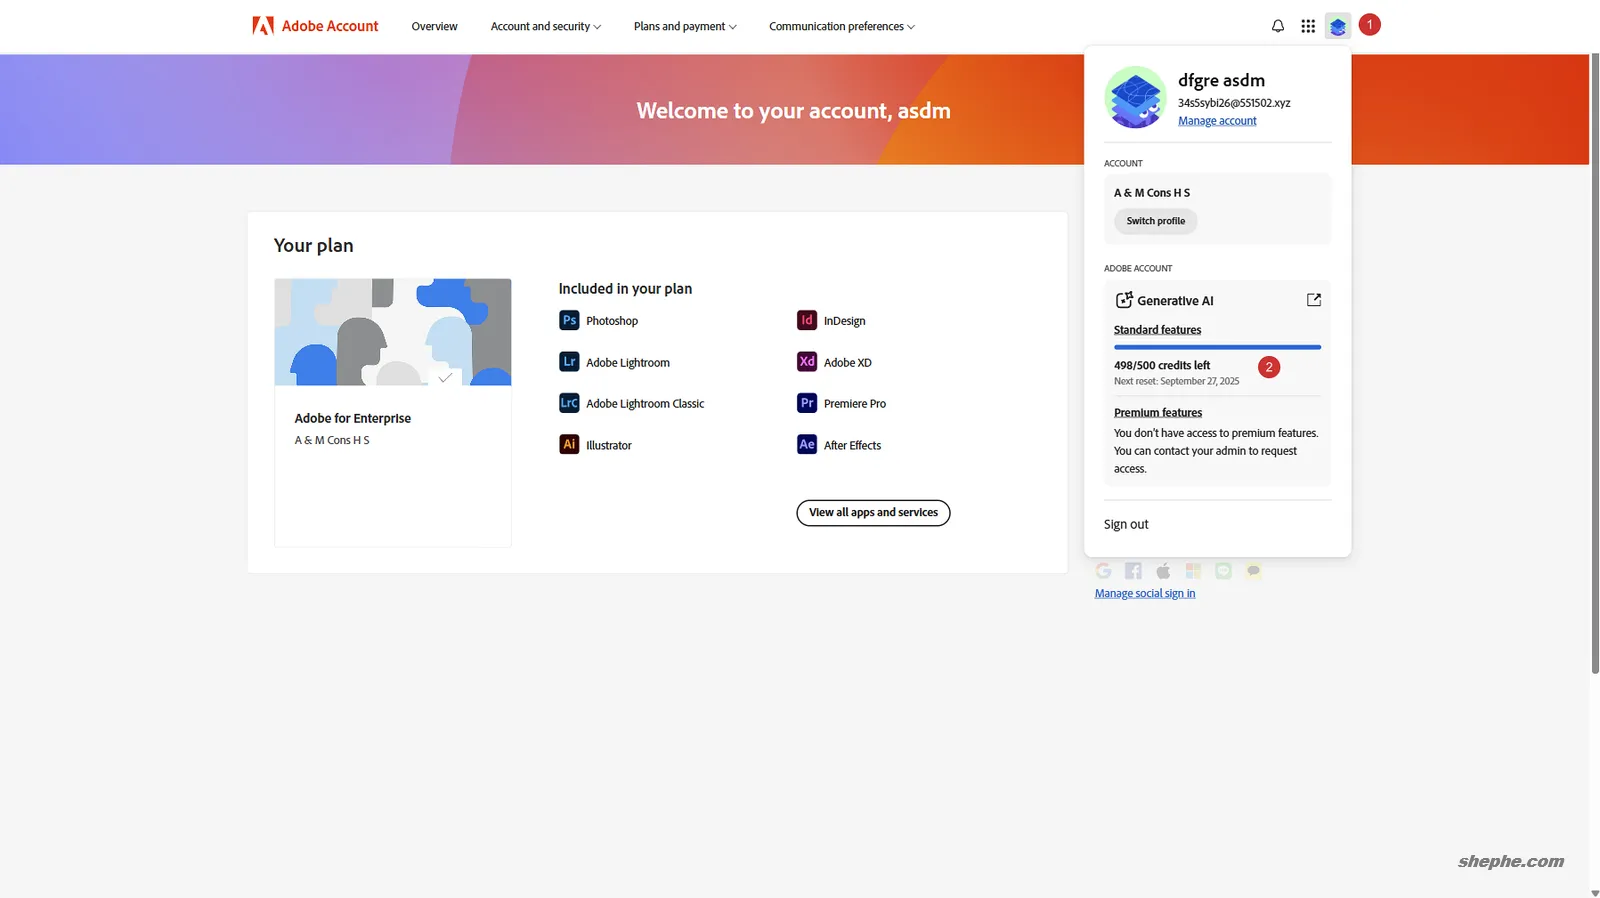Open the Manage social sign in link

pos(1145,594)
